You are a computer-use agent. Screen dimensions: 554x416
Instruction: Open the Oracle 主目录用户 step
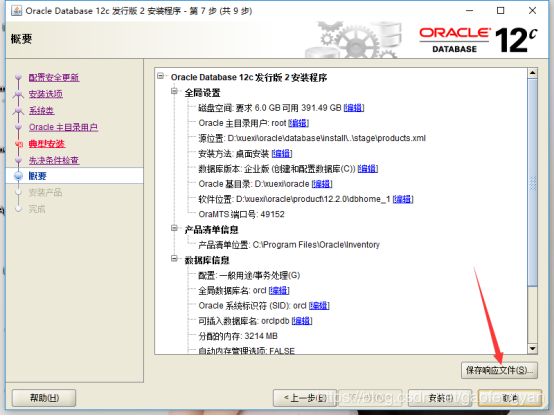[64, 127]
